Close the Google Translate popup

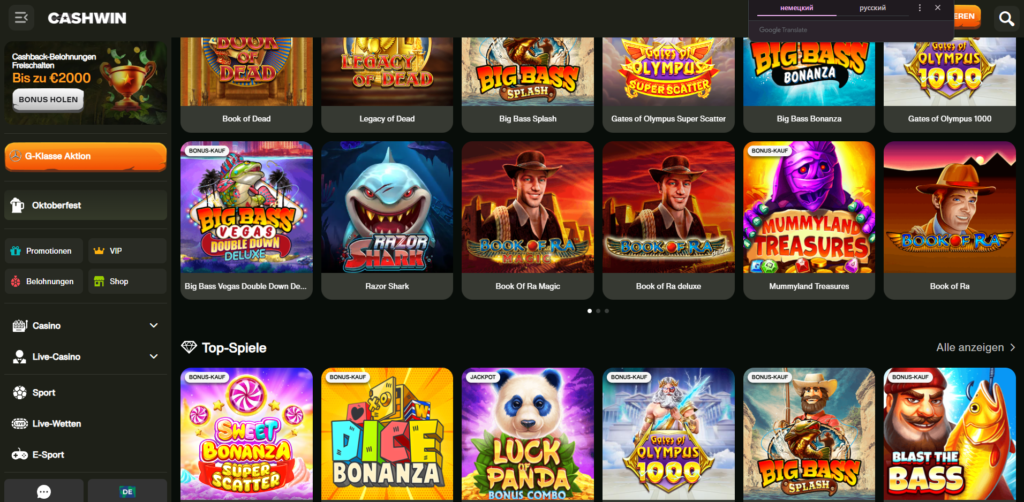(x=938, y=8)
